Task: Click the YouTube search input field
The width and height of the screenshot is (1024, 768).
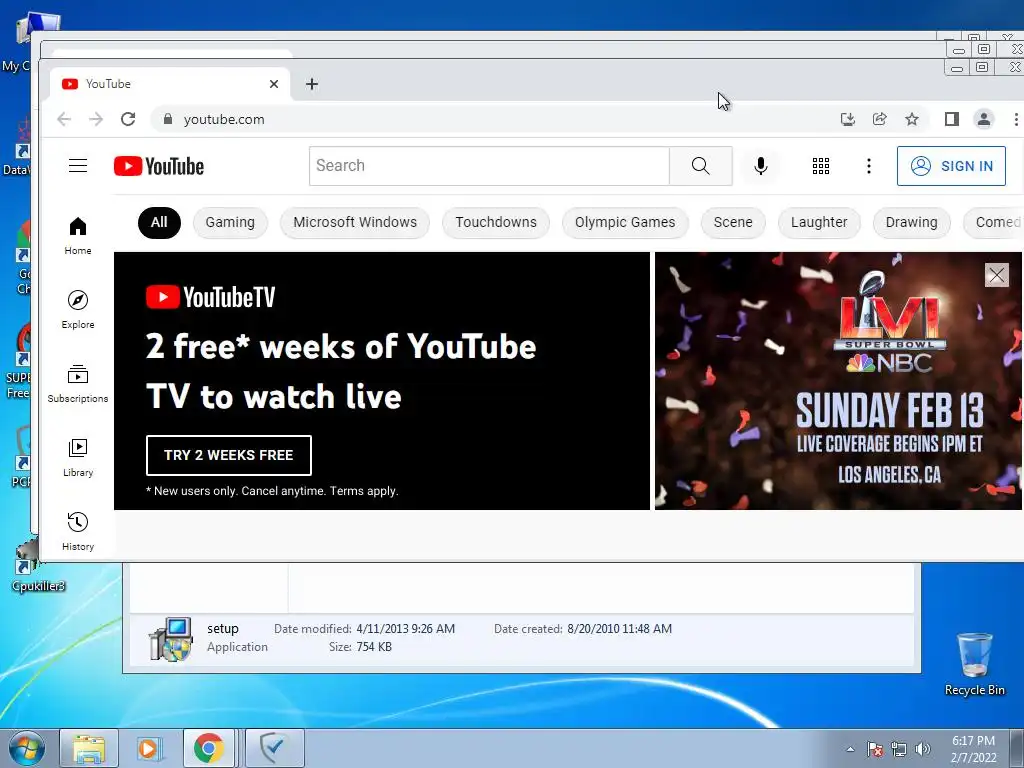Action: click(x=489, y=166)
